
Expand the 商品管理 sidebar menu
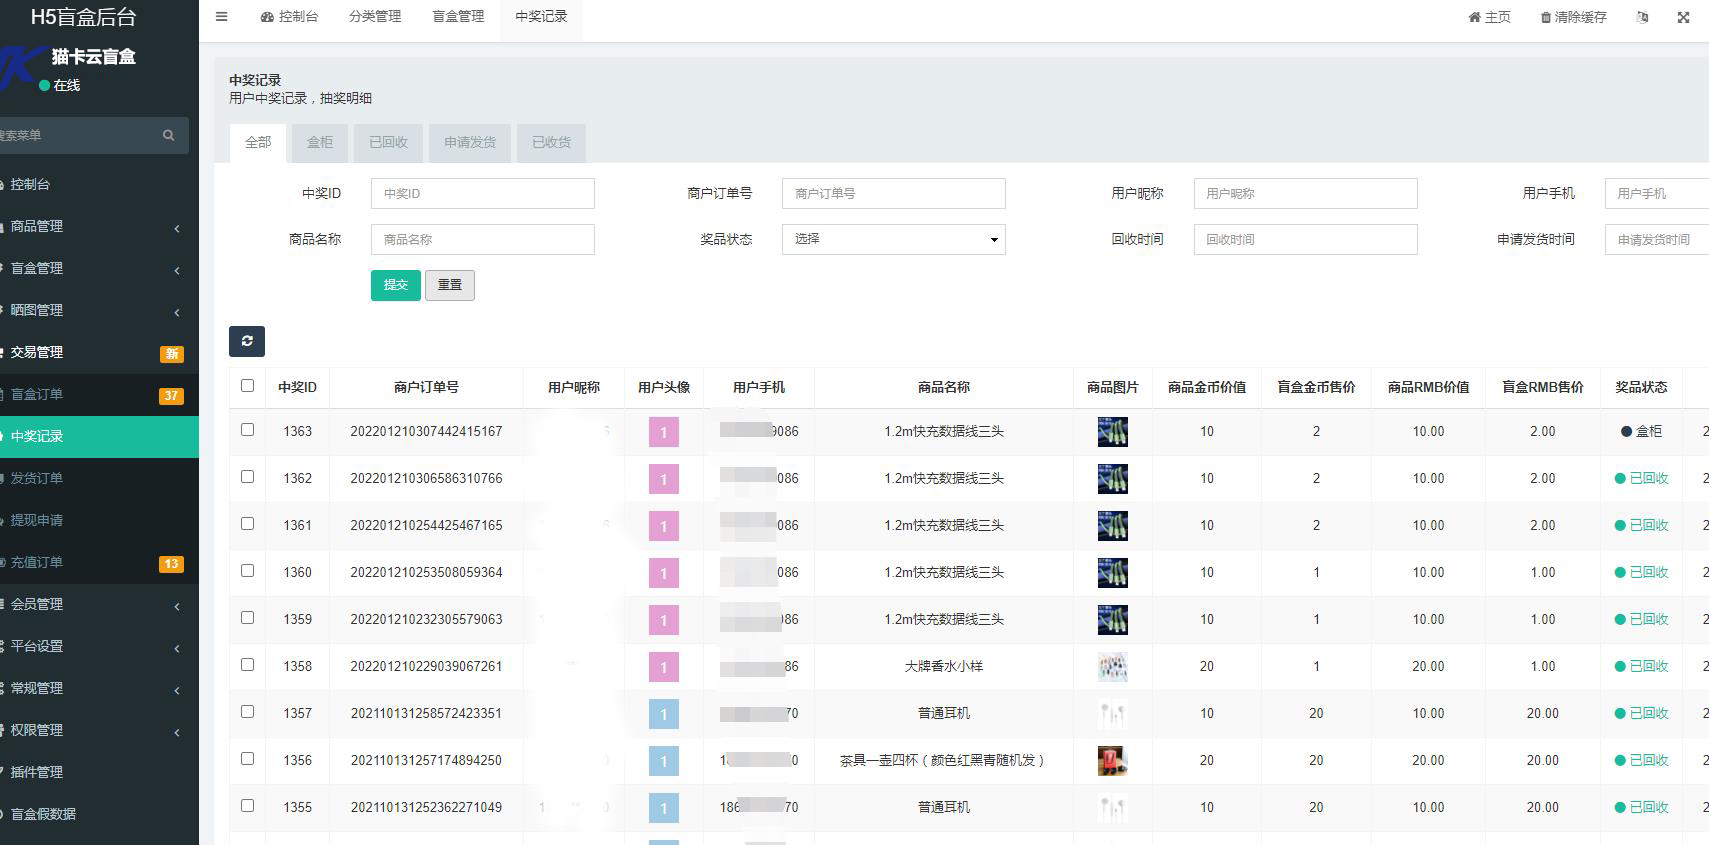[99, 227]
